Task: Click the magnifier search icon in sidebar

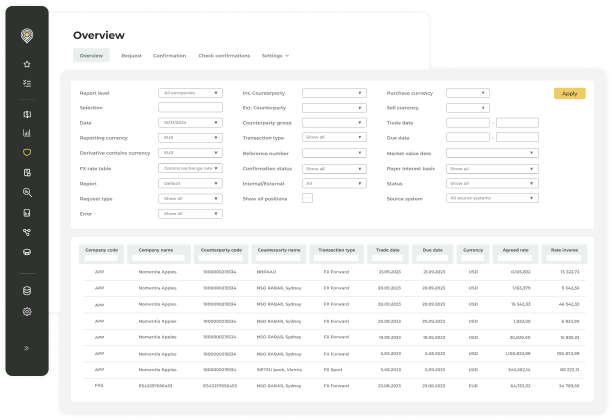Action: tap(27, 192)
